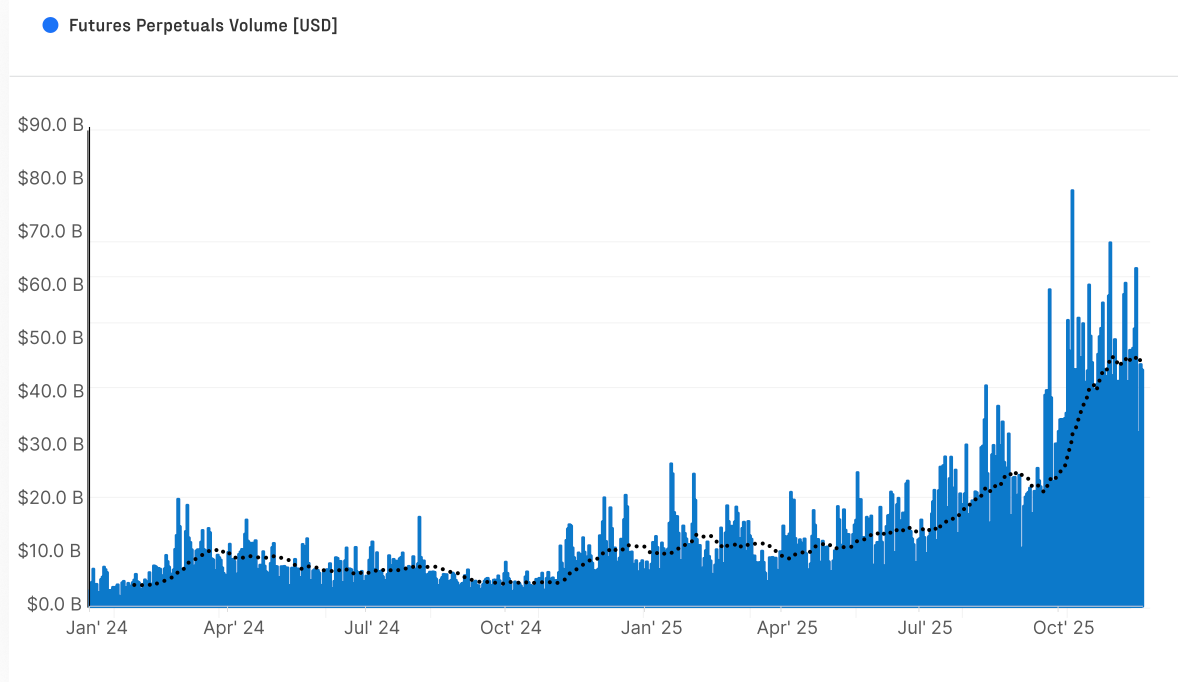Select the $50.0 B y-axis label
This screenshot has height=682, width=1178.
point(50,338)
